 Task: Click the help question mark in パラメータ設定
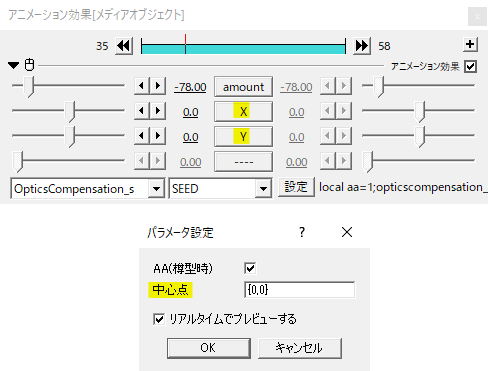302,232
